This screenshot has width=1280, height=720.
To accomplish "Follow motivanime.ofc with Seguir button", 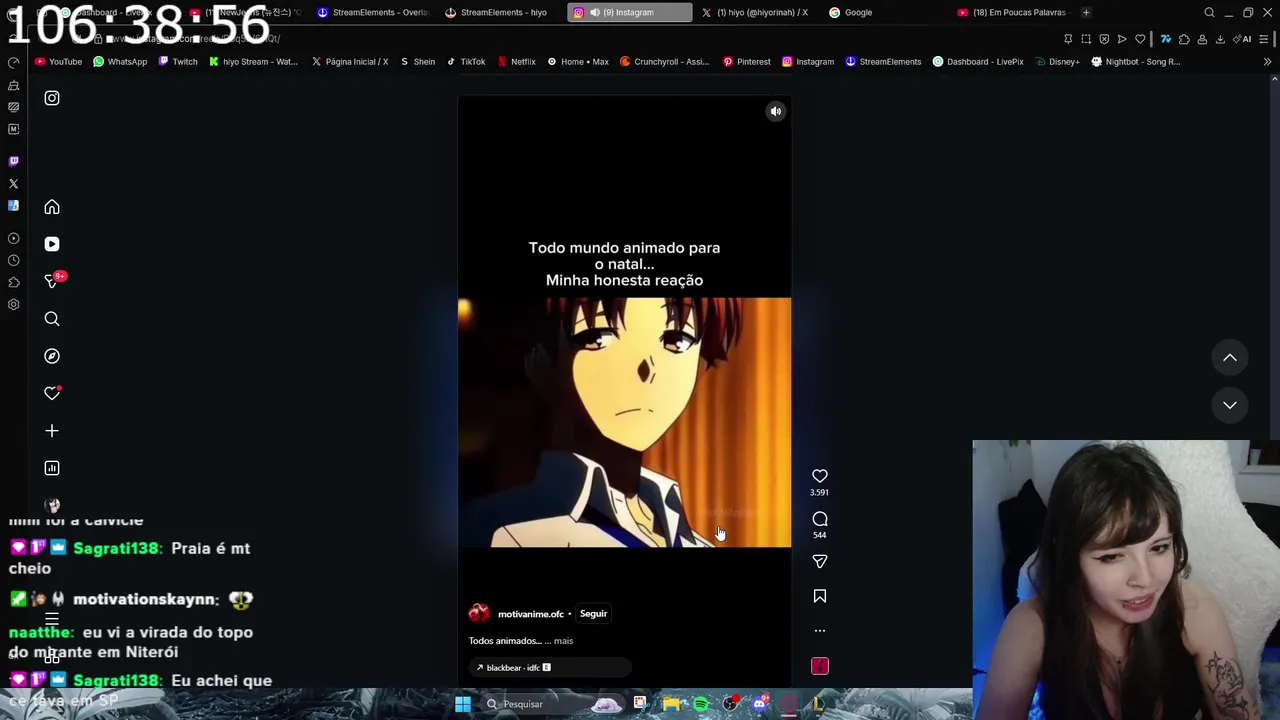I will pyautogui.click(x=593, y=614).
